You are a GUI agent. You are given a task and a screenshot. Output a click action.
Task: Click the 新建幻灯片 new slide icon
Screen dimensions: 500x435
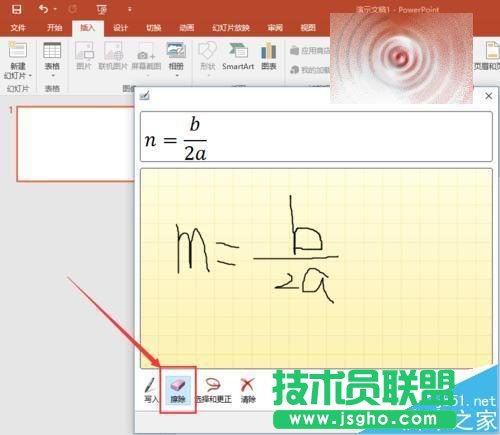click(18, 51)
